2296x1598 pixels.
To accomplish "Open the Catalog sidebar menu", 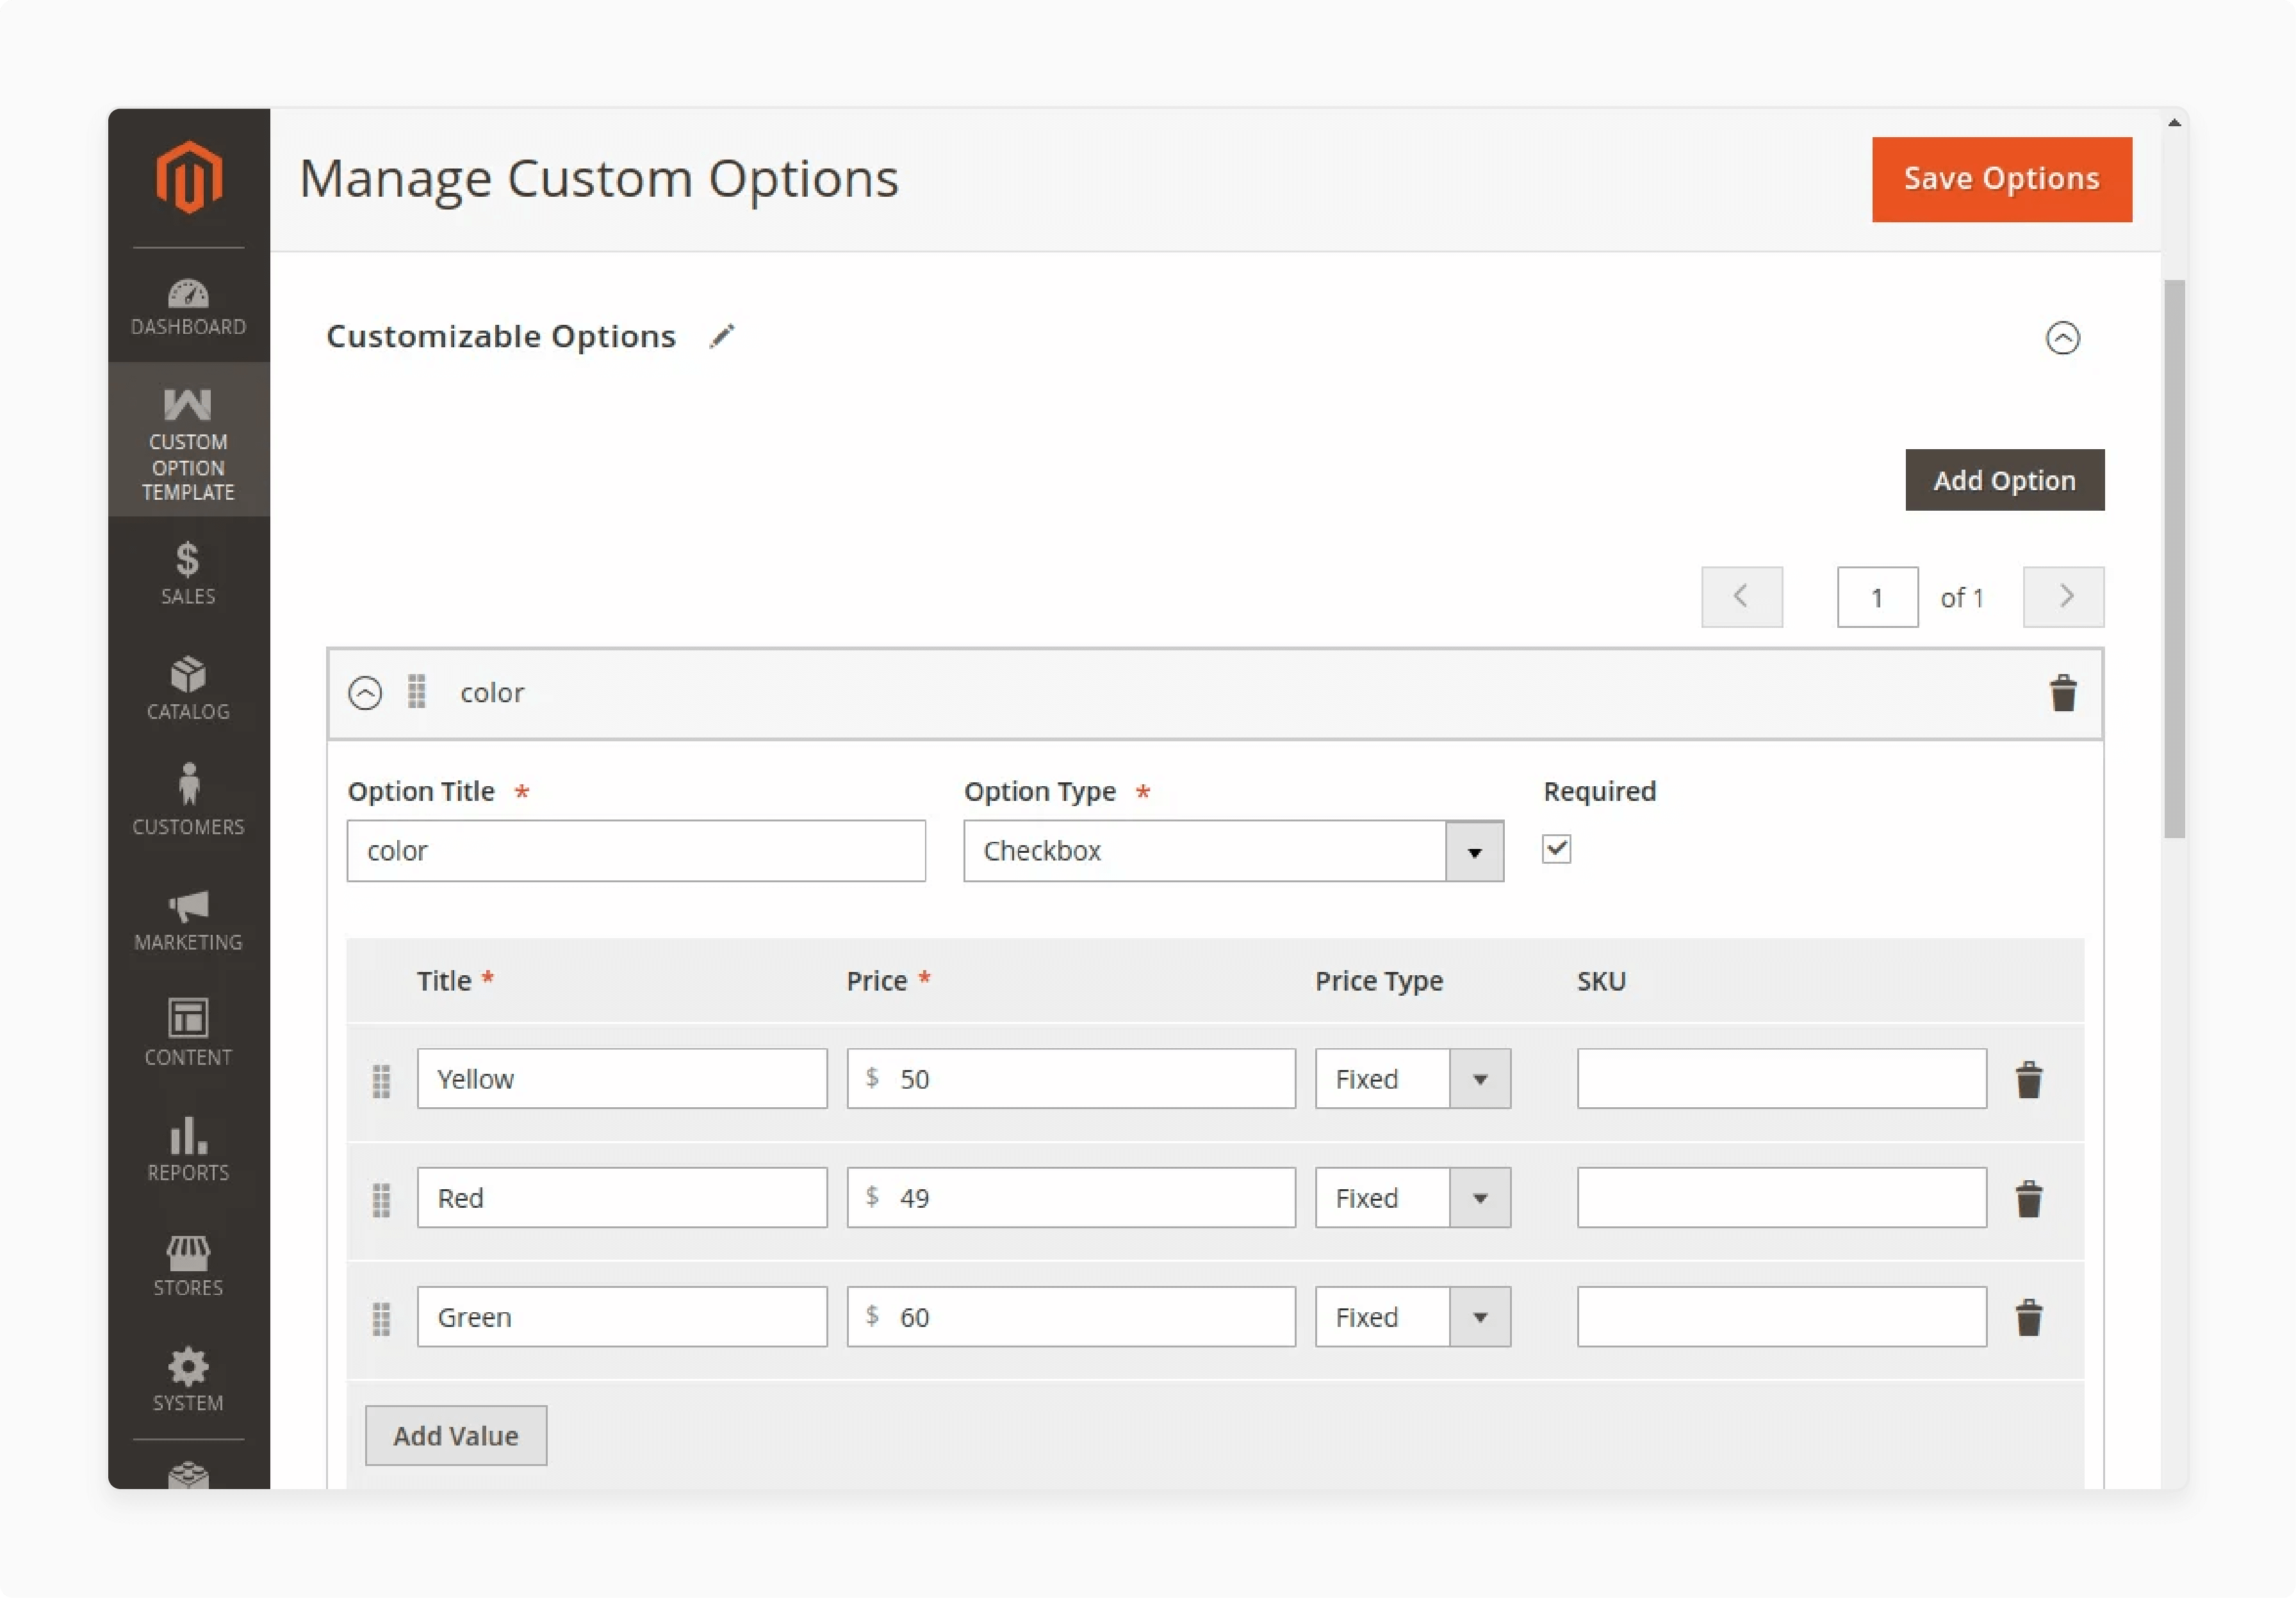I will [x=188, y=689].
